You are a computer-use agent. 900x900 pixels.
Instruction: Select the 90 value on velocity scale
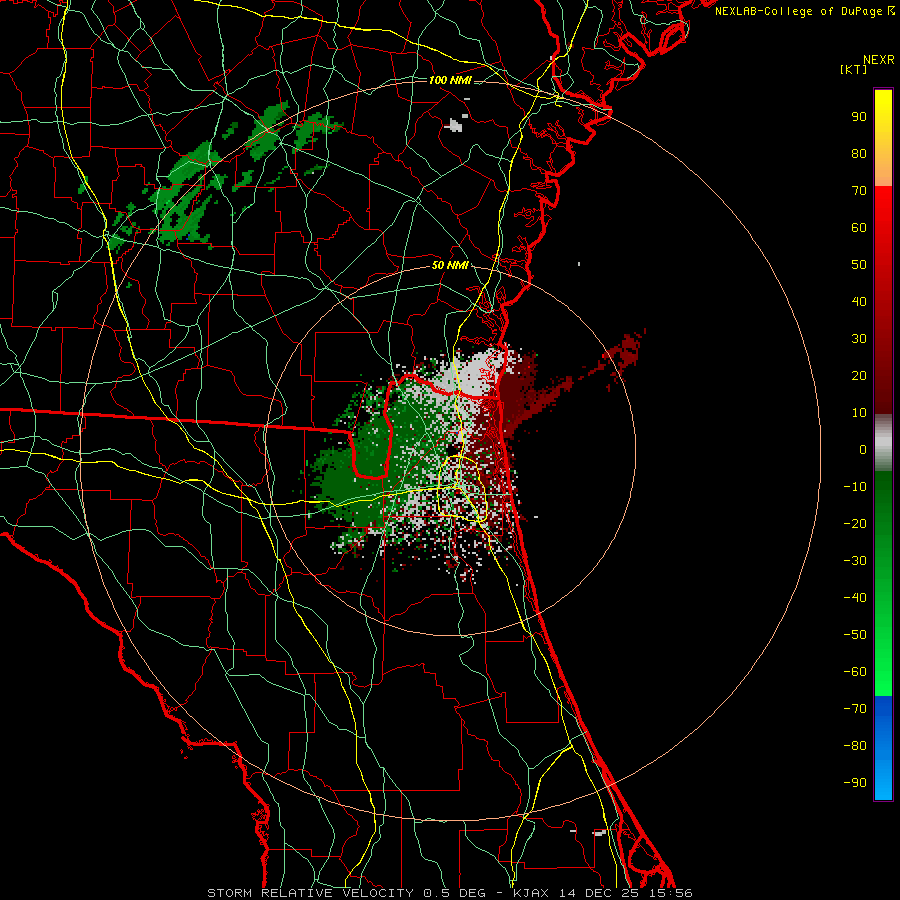859,117
